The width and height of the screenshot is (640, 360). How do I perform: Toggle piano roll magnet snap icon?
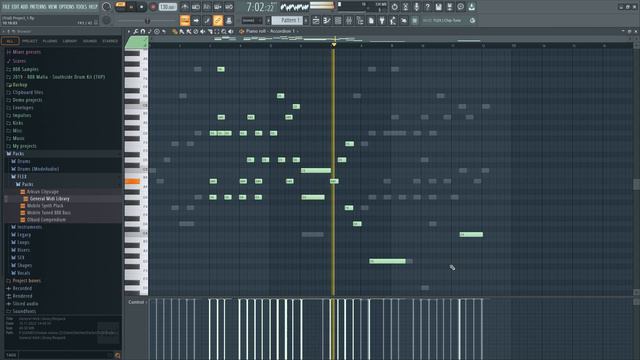(142, 31)
